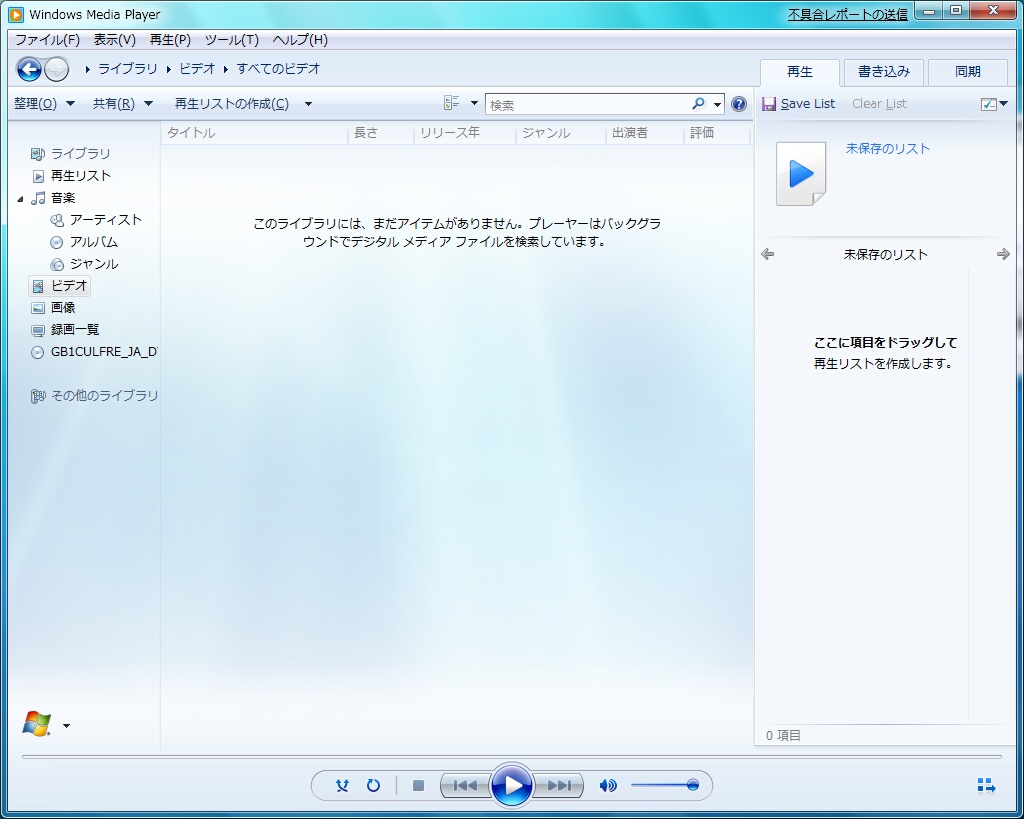Screen dimensions: 1024x819
Task: Switch to Now Playing mode icon
Action: coord(986,785)
